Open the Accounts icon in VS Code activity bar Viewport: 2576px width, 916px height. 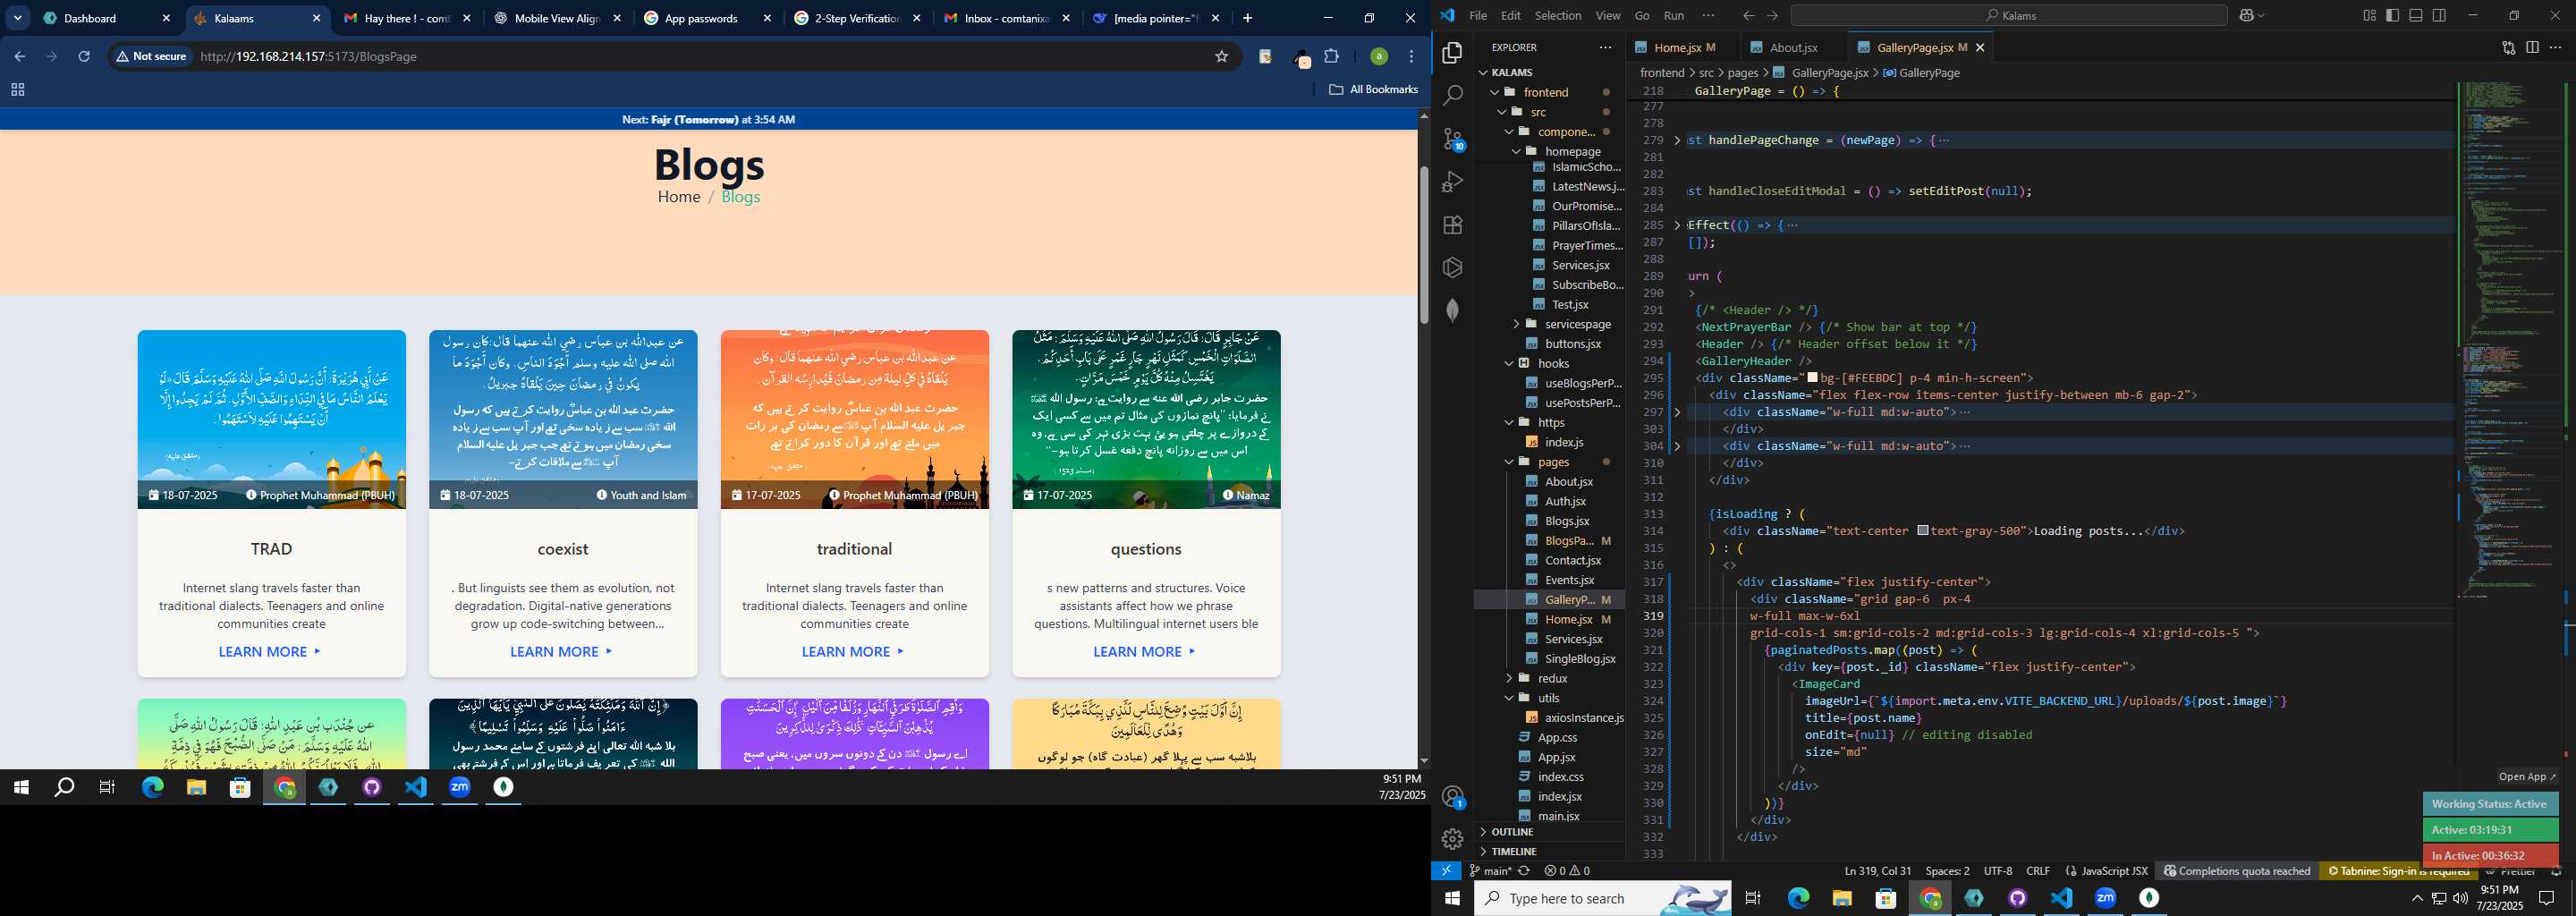pyautogui.click(x=1452, y=797)
